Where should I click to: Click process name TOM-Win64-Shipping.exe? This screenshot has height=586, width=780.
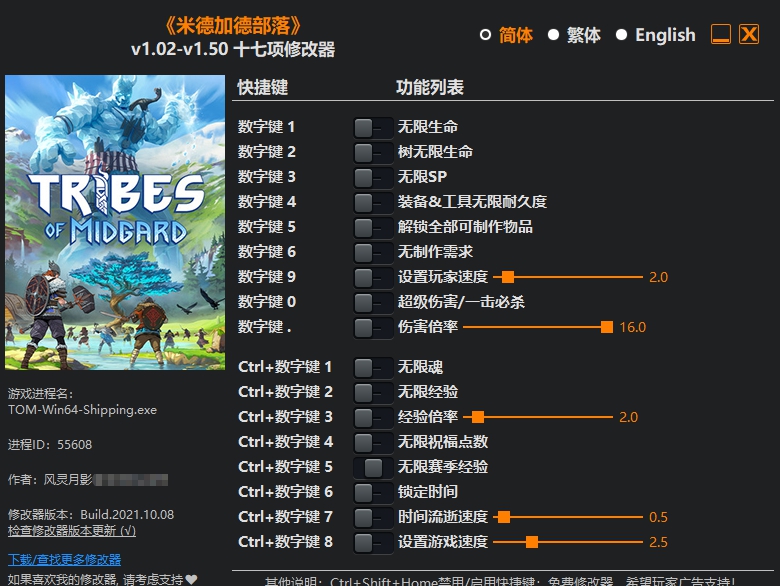click(x=83, y=410)
